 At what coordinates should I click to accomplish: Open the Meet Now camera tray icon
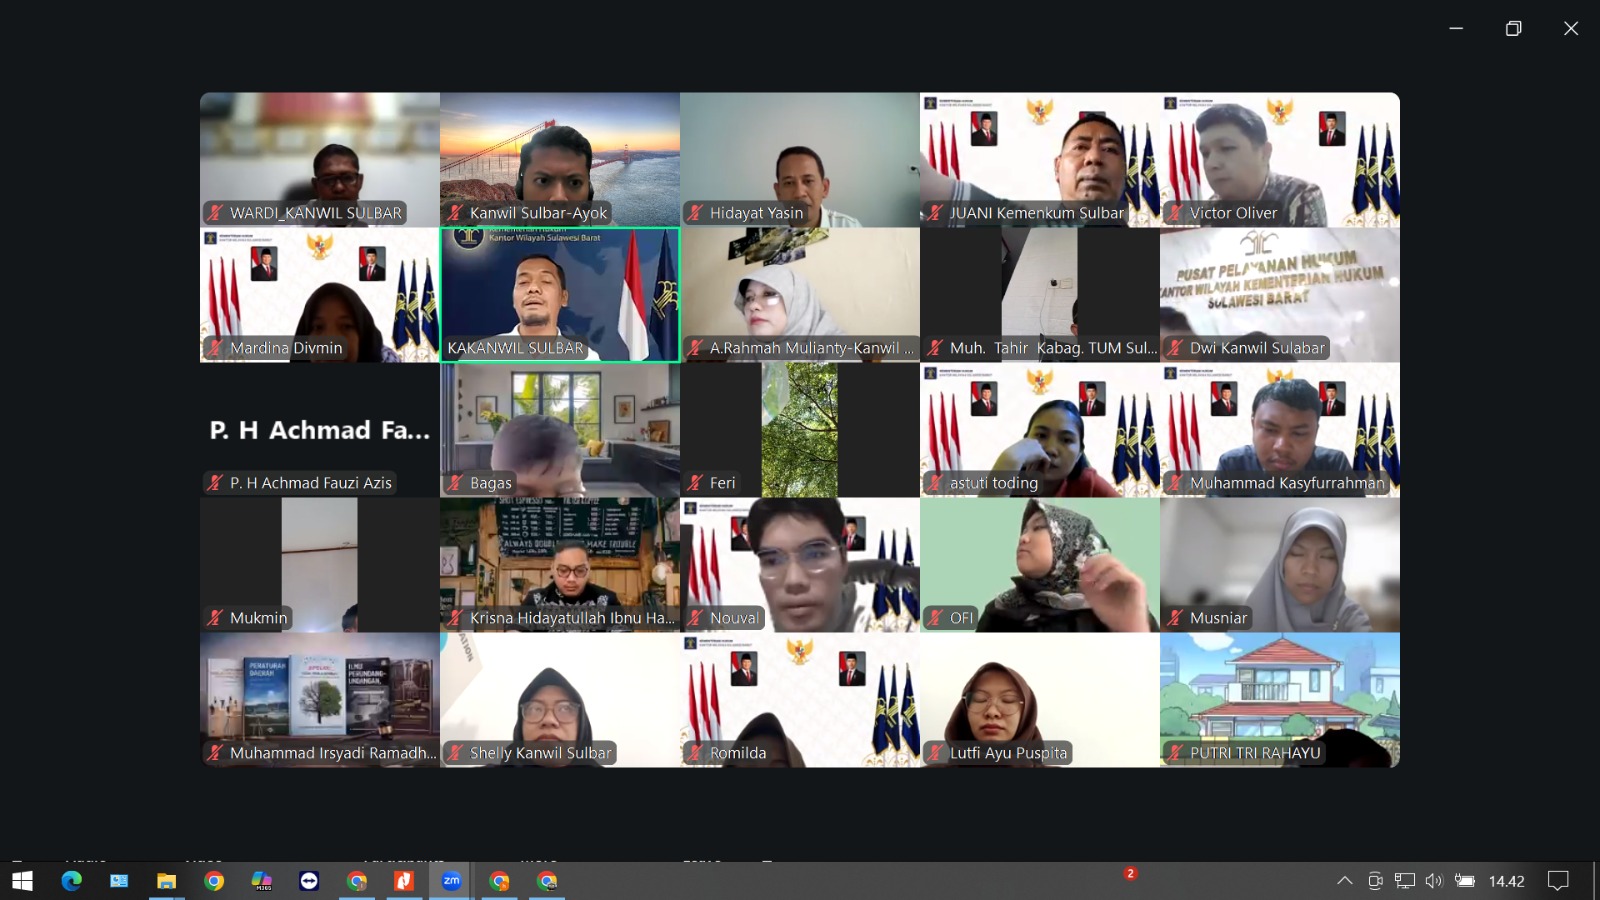[x=1375, y=881]
